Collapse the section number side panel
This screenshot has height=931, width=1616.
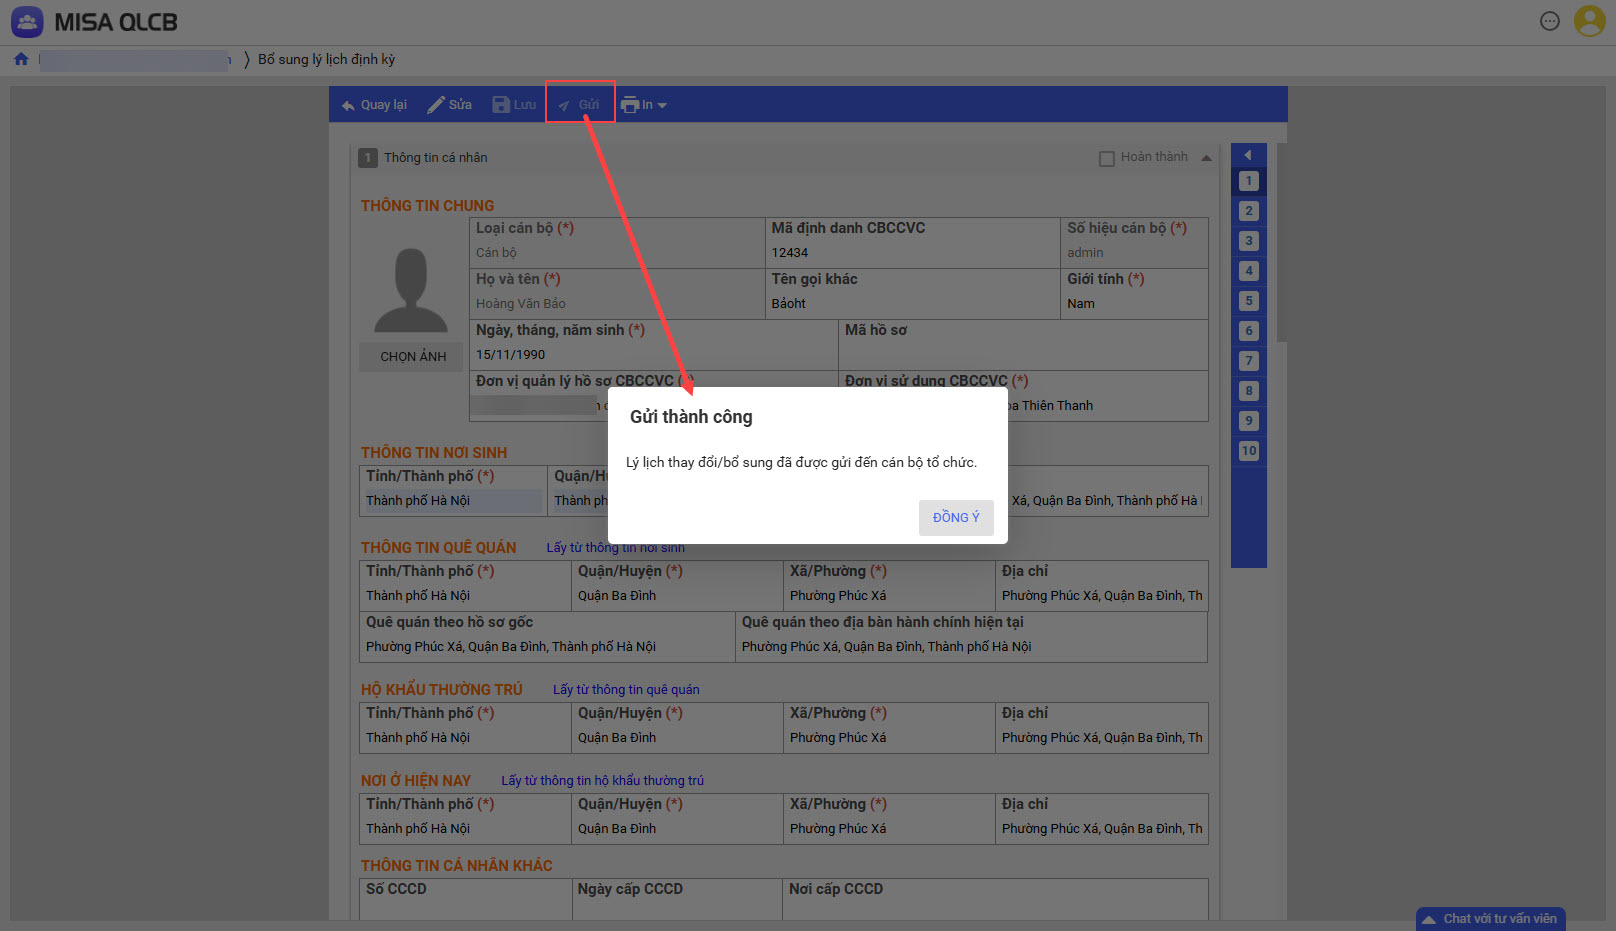[x=1248, y=155]
